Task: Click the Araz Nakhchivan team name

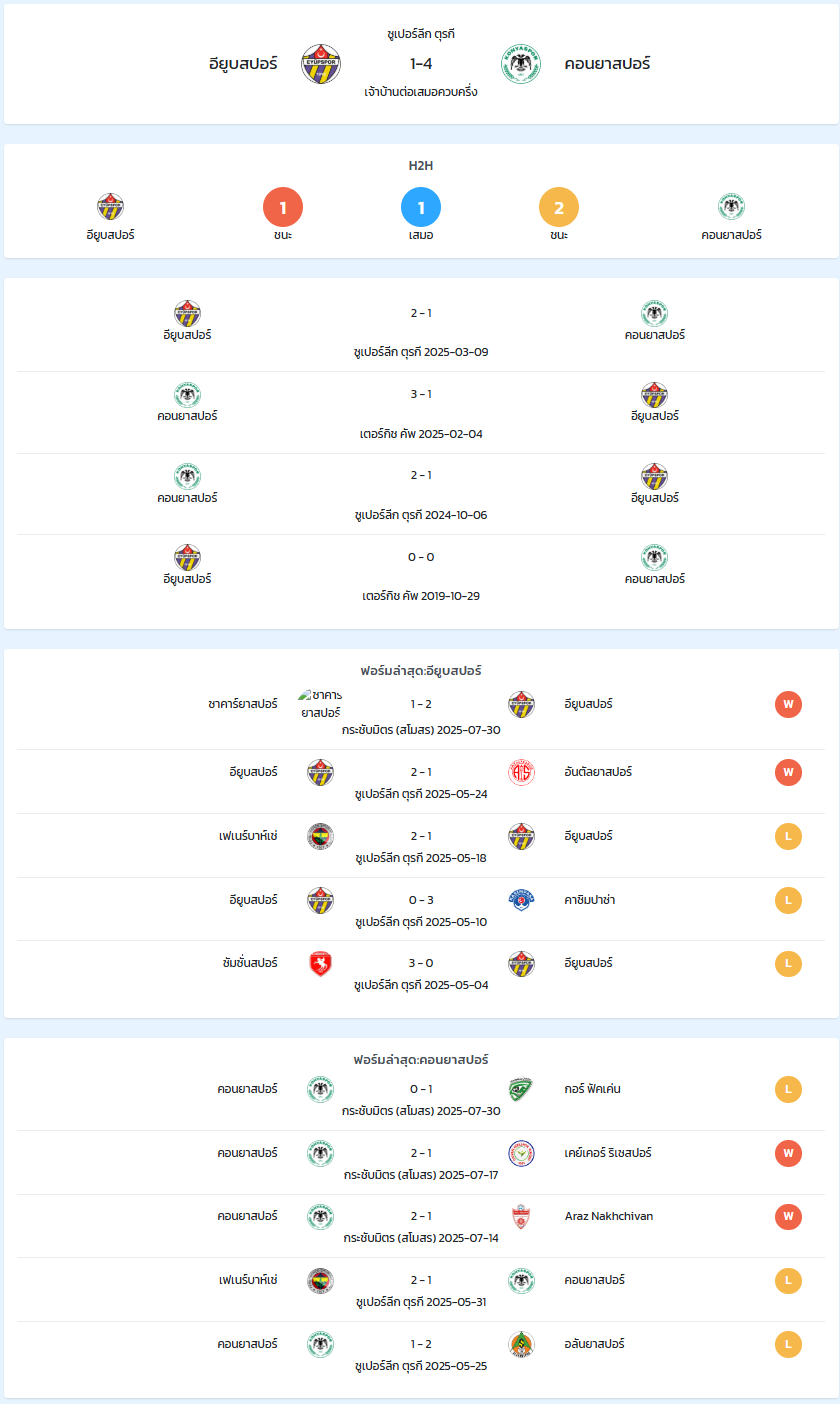Action: [x=611, y=1216]
